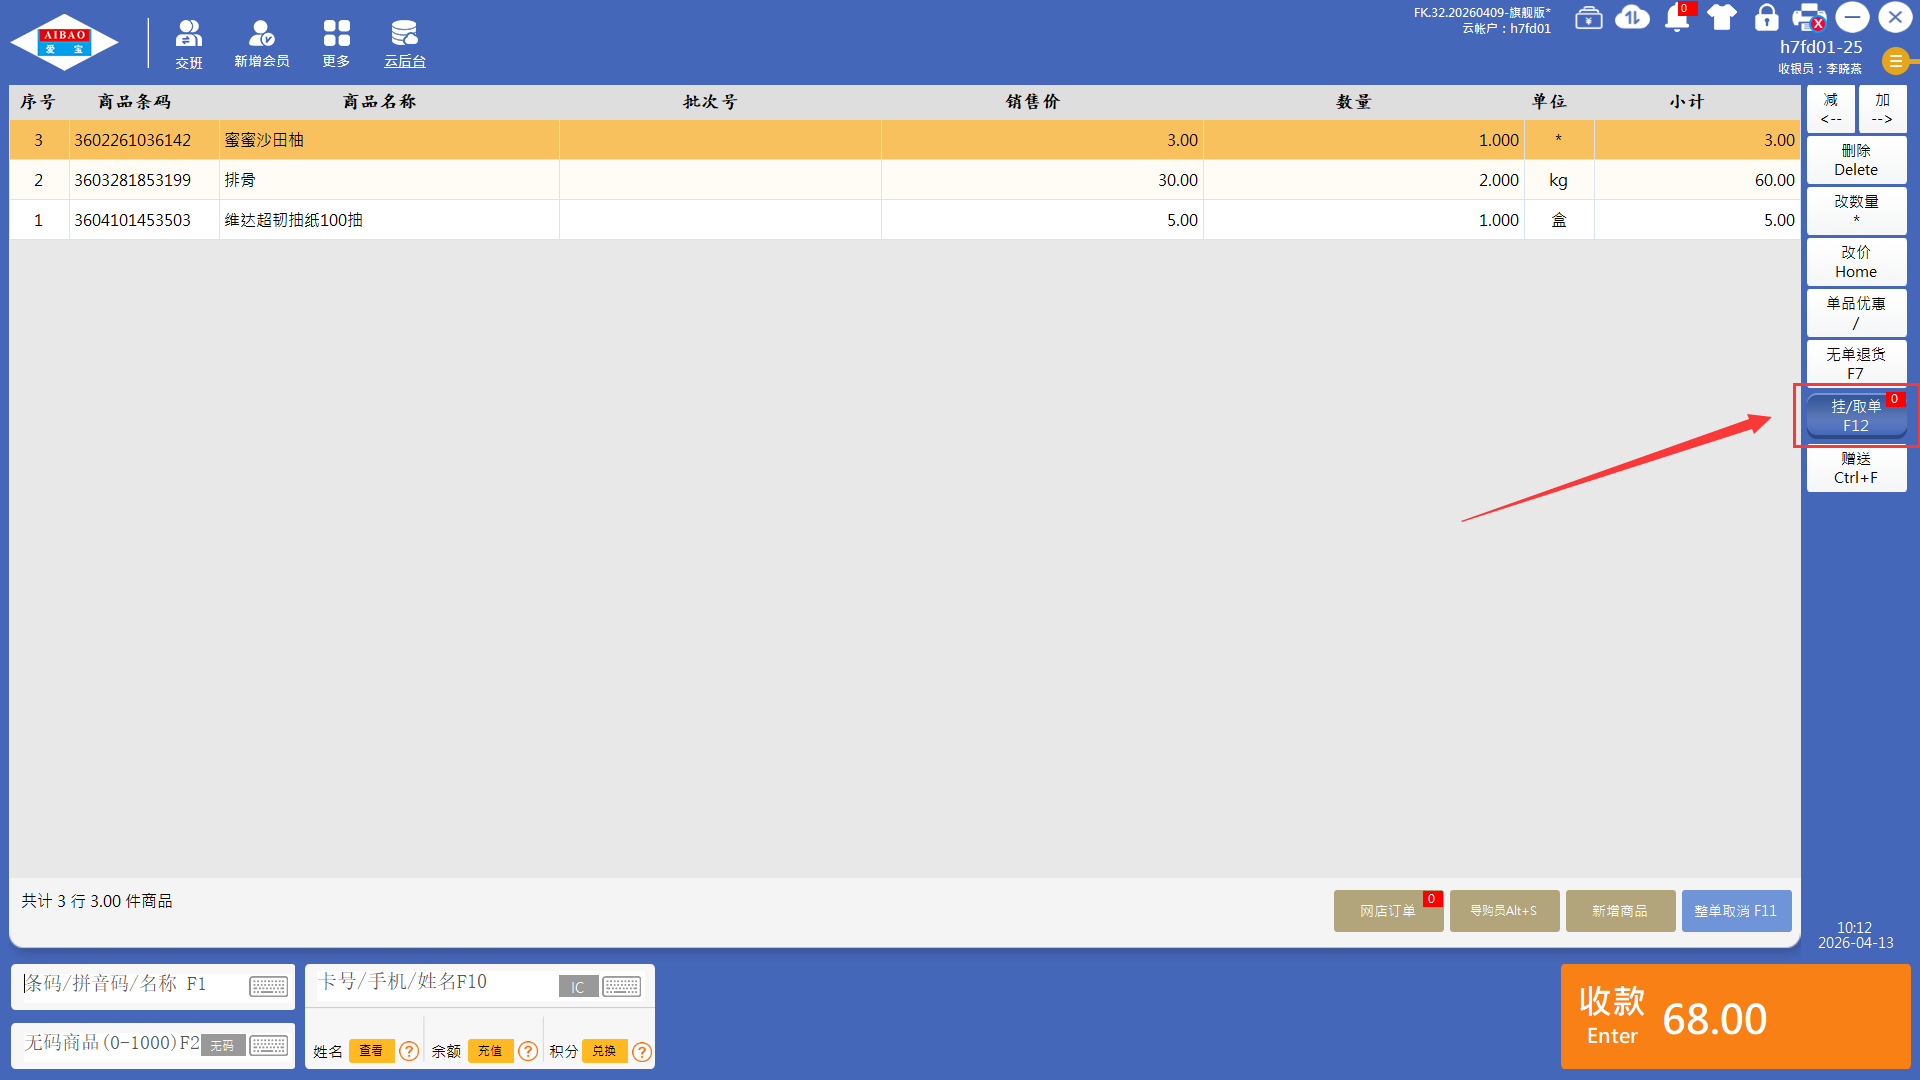
Task: Toggle the IC card reader button
Action: pyautogui.click(x=577, y=986)
